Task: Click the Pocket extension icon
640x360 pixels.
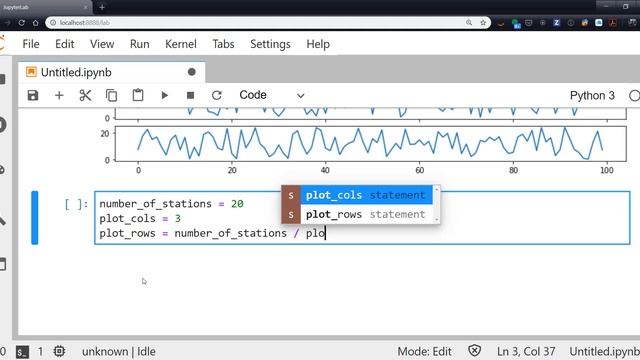Action: pyautogui.click(x=529, y=23)
